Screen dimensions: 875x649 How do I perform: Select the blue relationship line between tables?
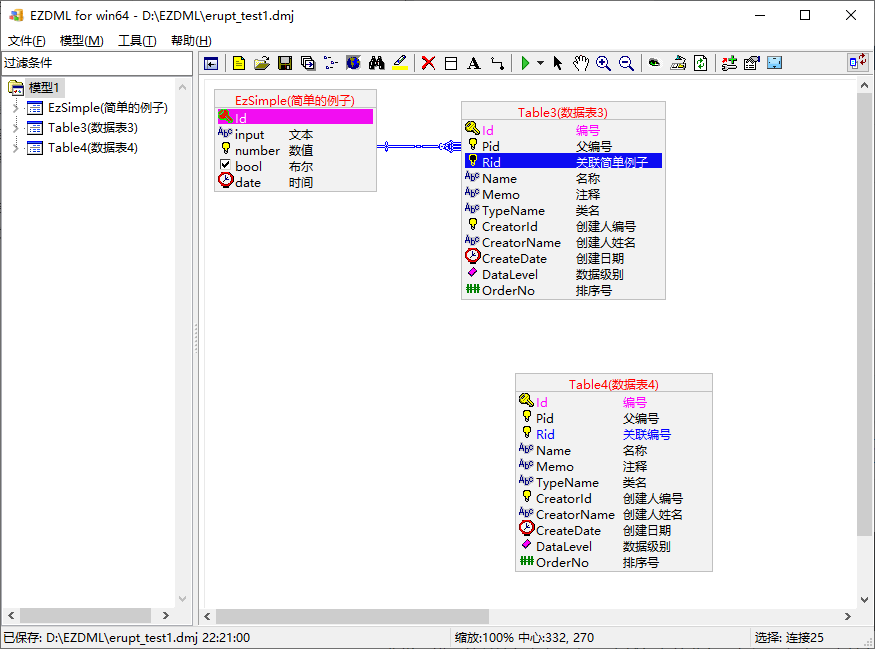pos(419,146)
